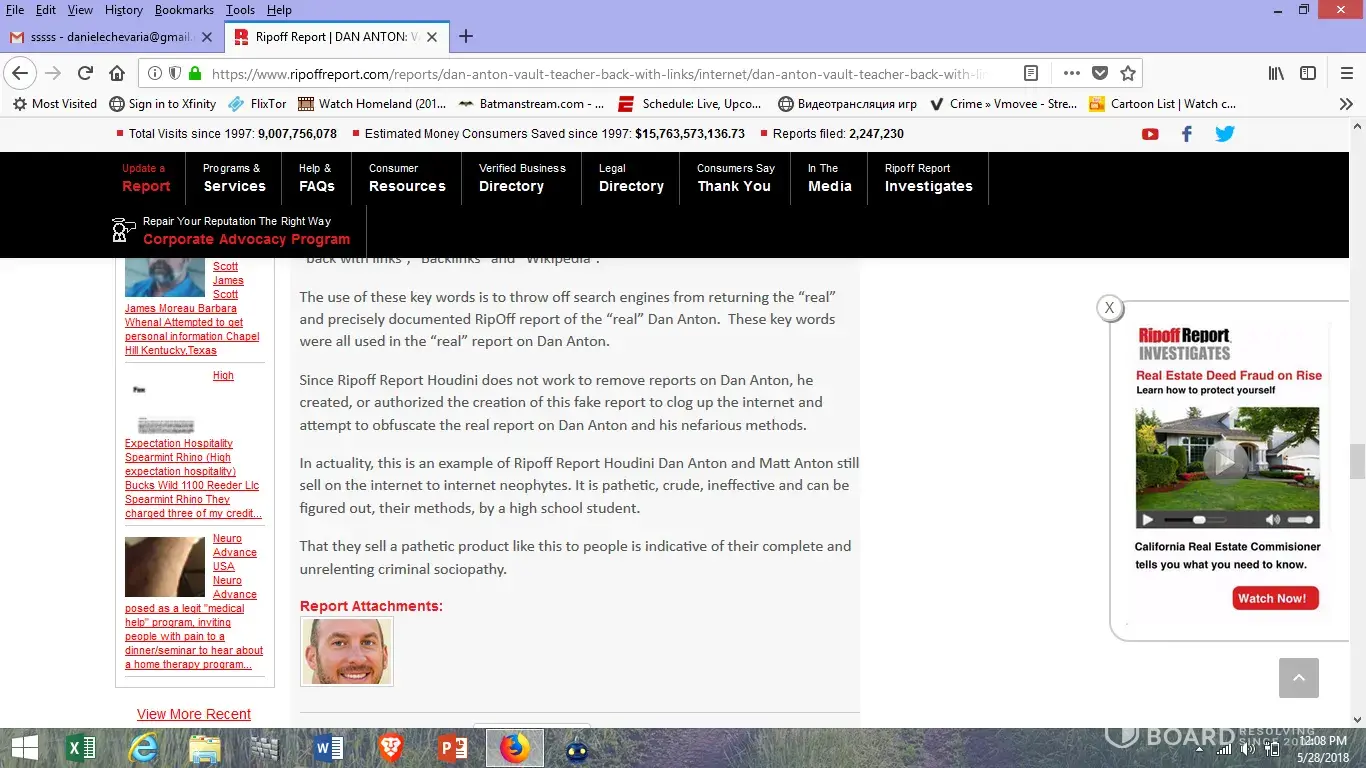Expand the Programs & Services menu
The image size is (1366, 768).
[x=234, y=178]
